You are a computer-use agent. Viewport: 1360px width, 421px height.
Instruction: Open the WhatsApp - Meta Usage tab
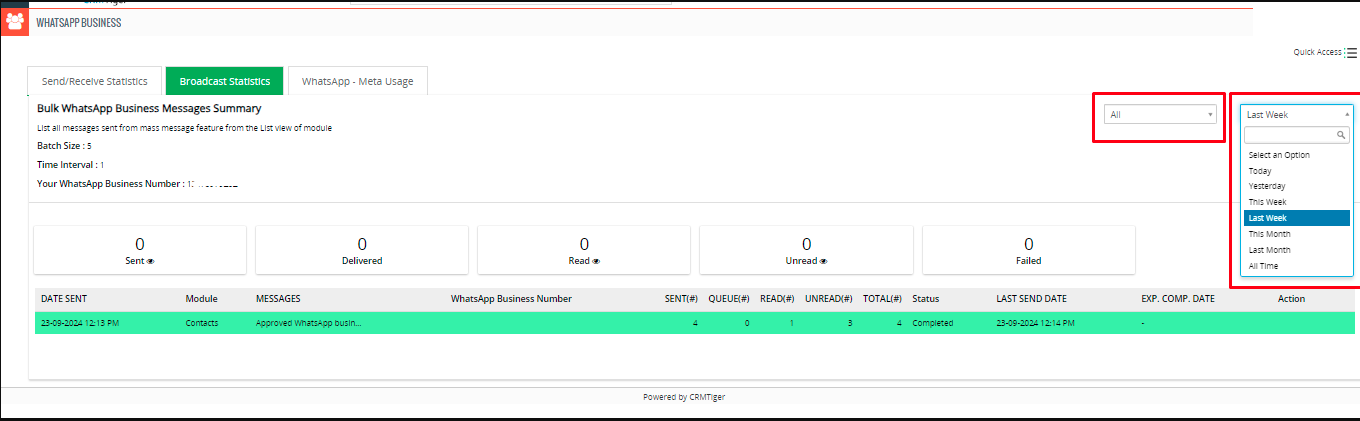point(358,81)
